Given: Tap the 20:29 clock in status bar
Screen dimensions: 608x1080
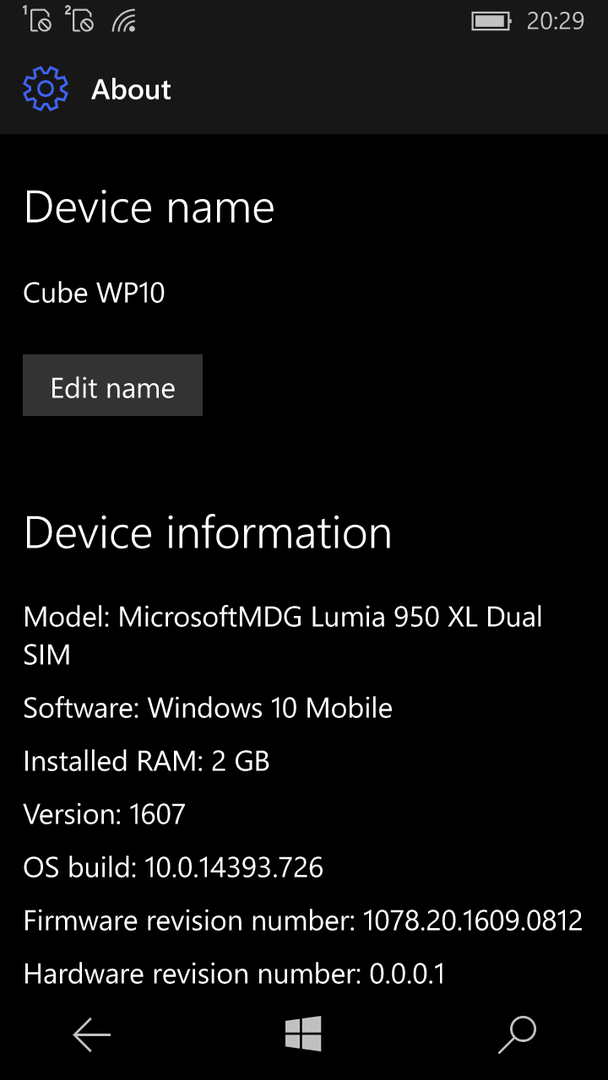Looking at the screenshot, I should point(555,21).
